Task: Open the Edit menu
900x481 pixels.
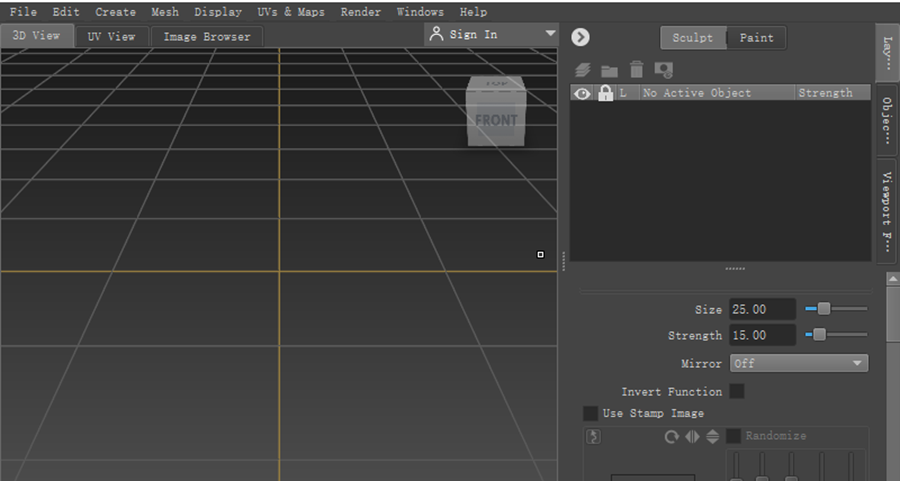Action: [x=66, y=11]
